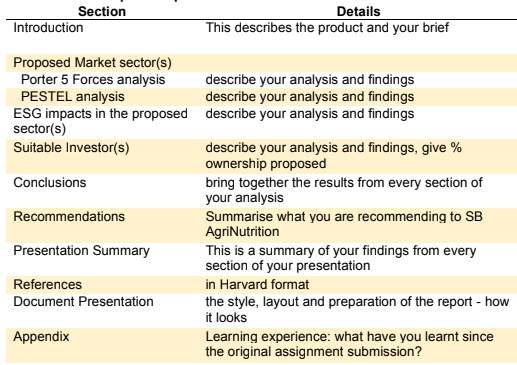Screen dimensions: 517x365
Task: Click the Recommendations row label
Action: point(69,216)
